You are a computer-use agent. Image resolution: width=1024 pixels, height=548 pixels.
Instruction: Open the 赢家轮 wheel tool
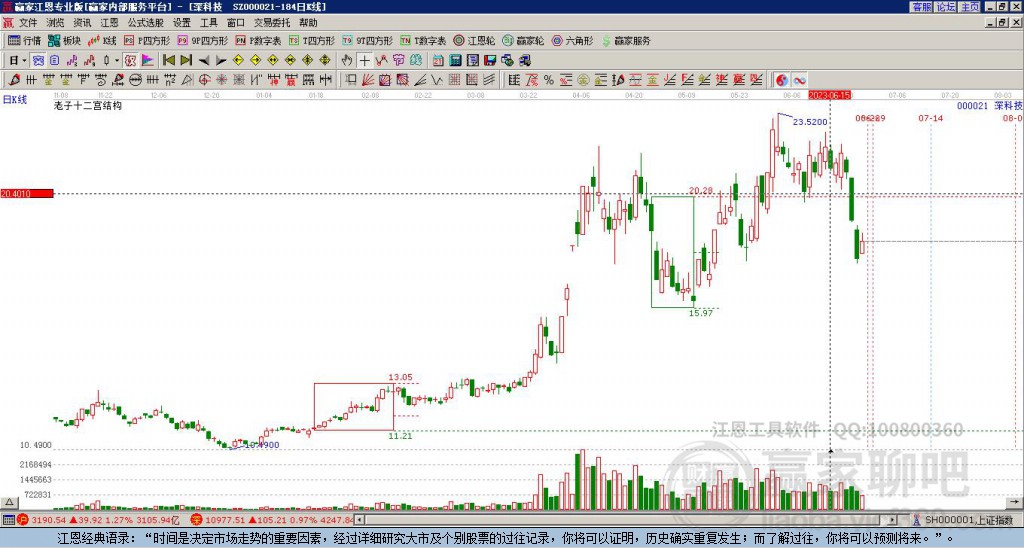click(523, 40)
